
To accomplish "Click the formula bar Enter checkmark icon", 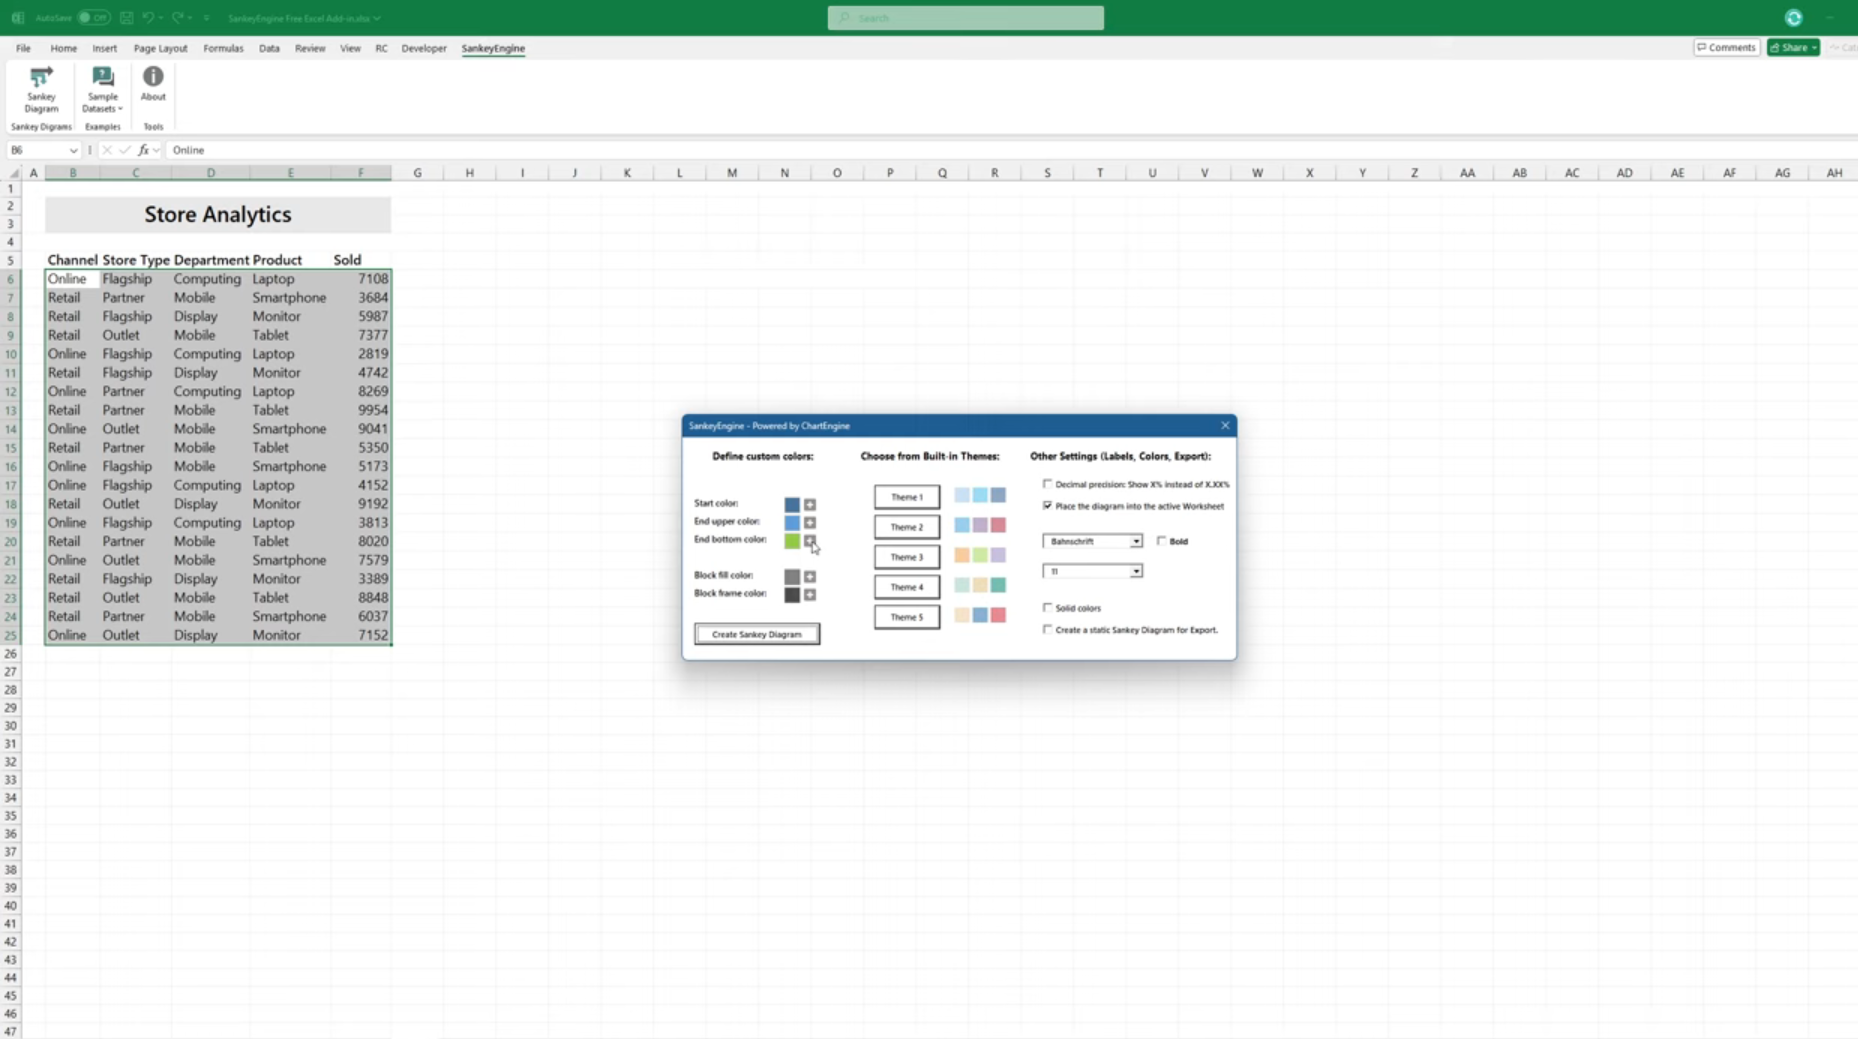I will point(125,150).
